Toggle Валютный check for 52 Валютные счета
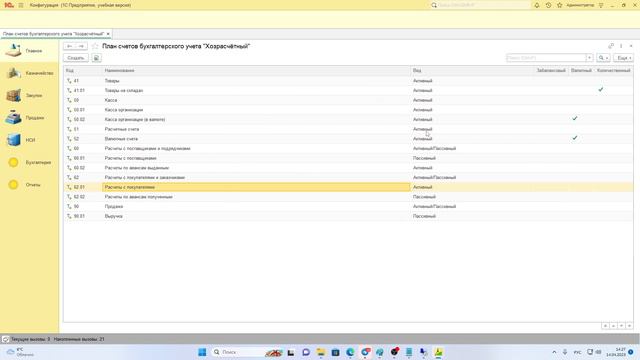 575,138
